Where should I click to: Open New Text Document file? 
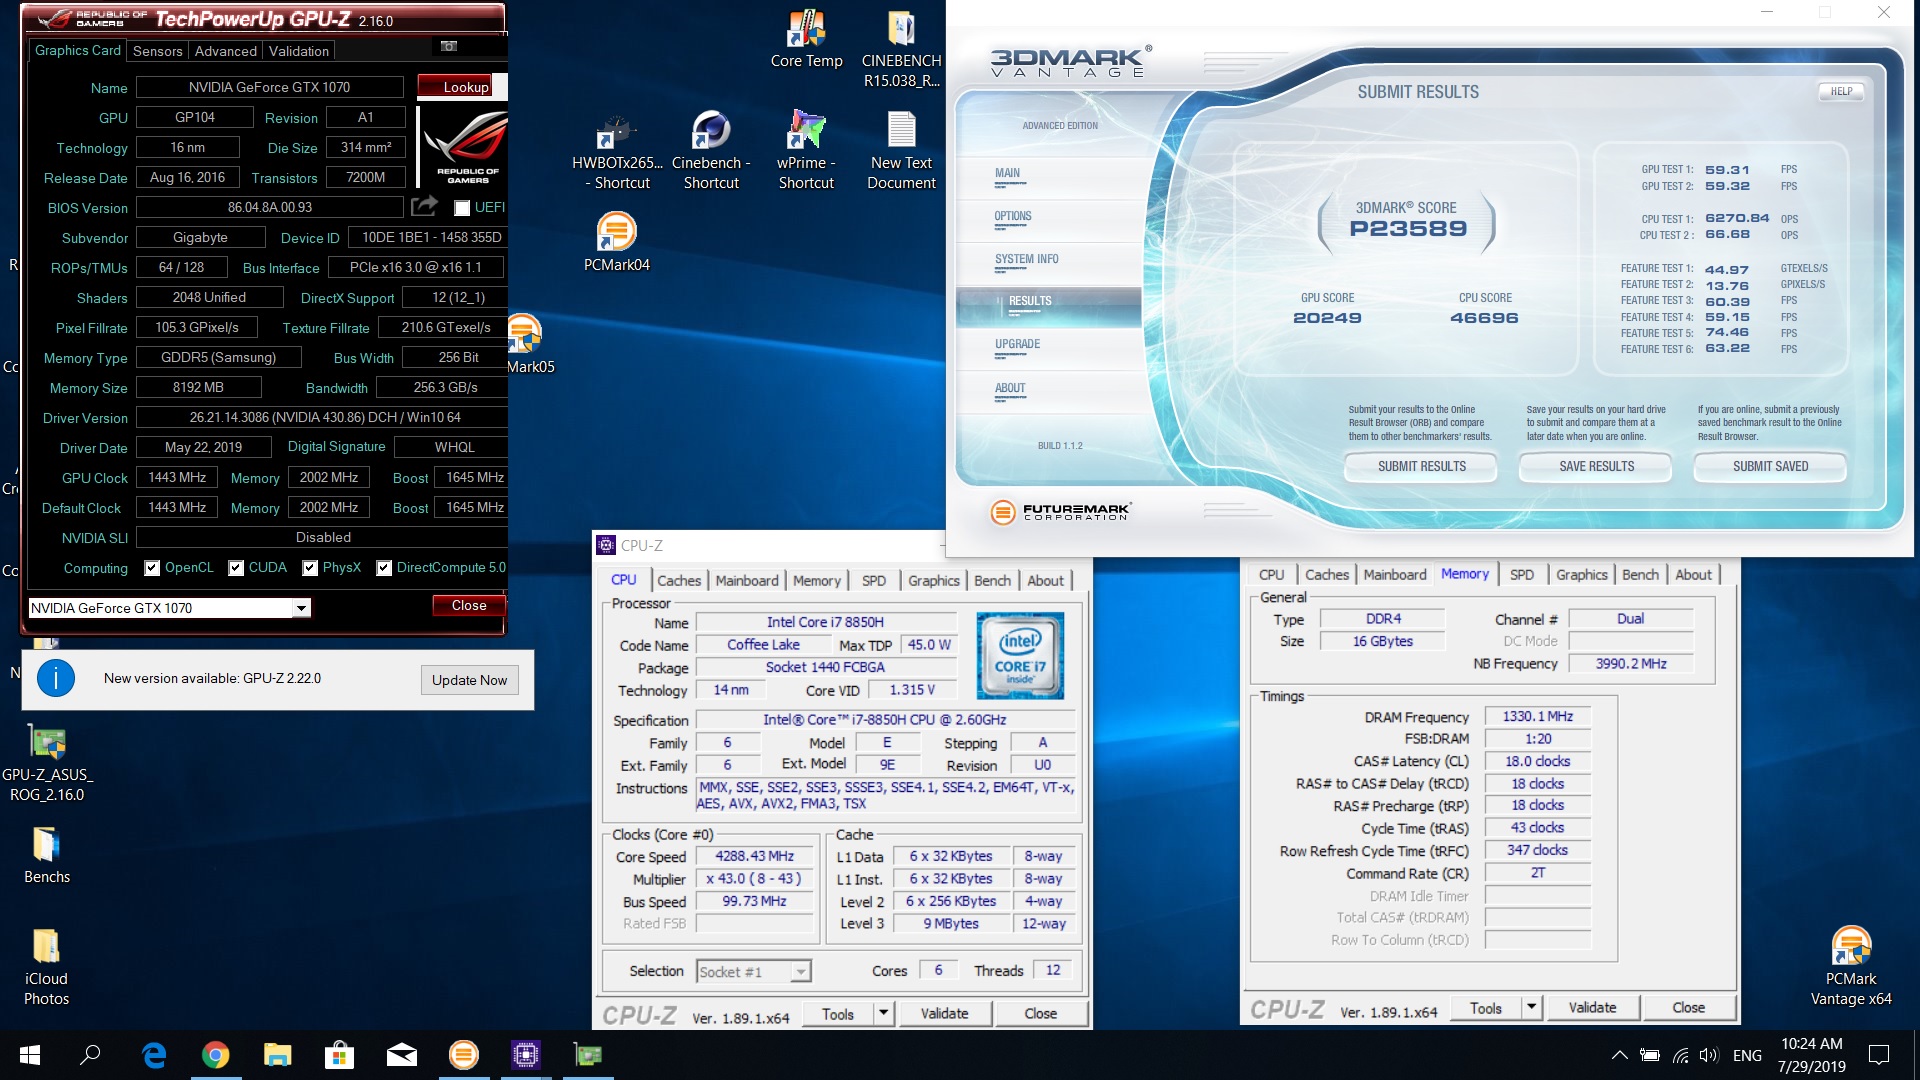pyautogui.click(x=901, y=151)
